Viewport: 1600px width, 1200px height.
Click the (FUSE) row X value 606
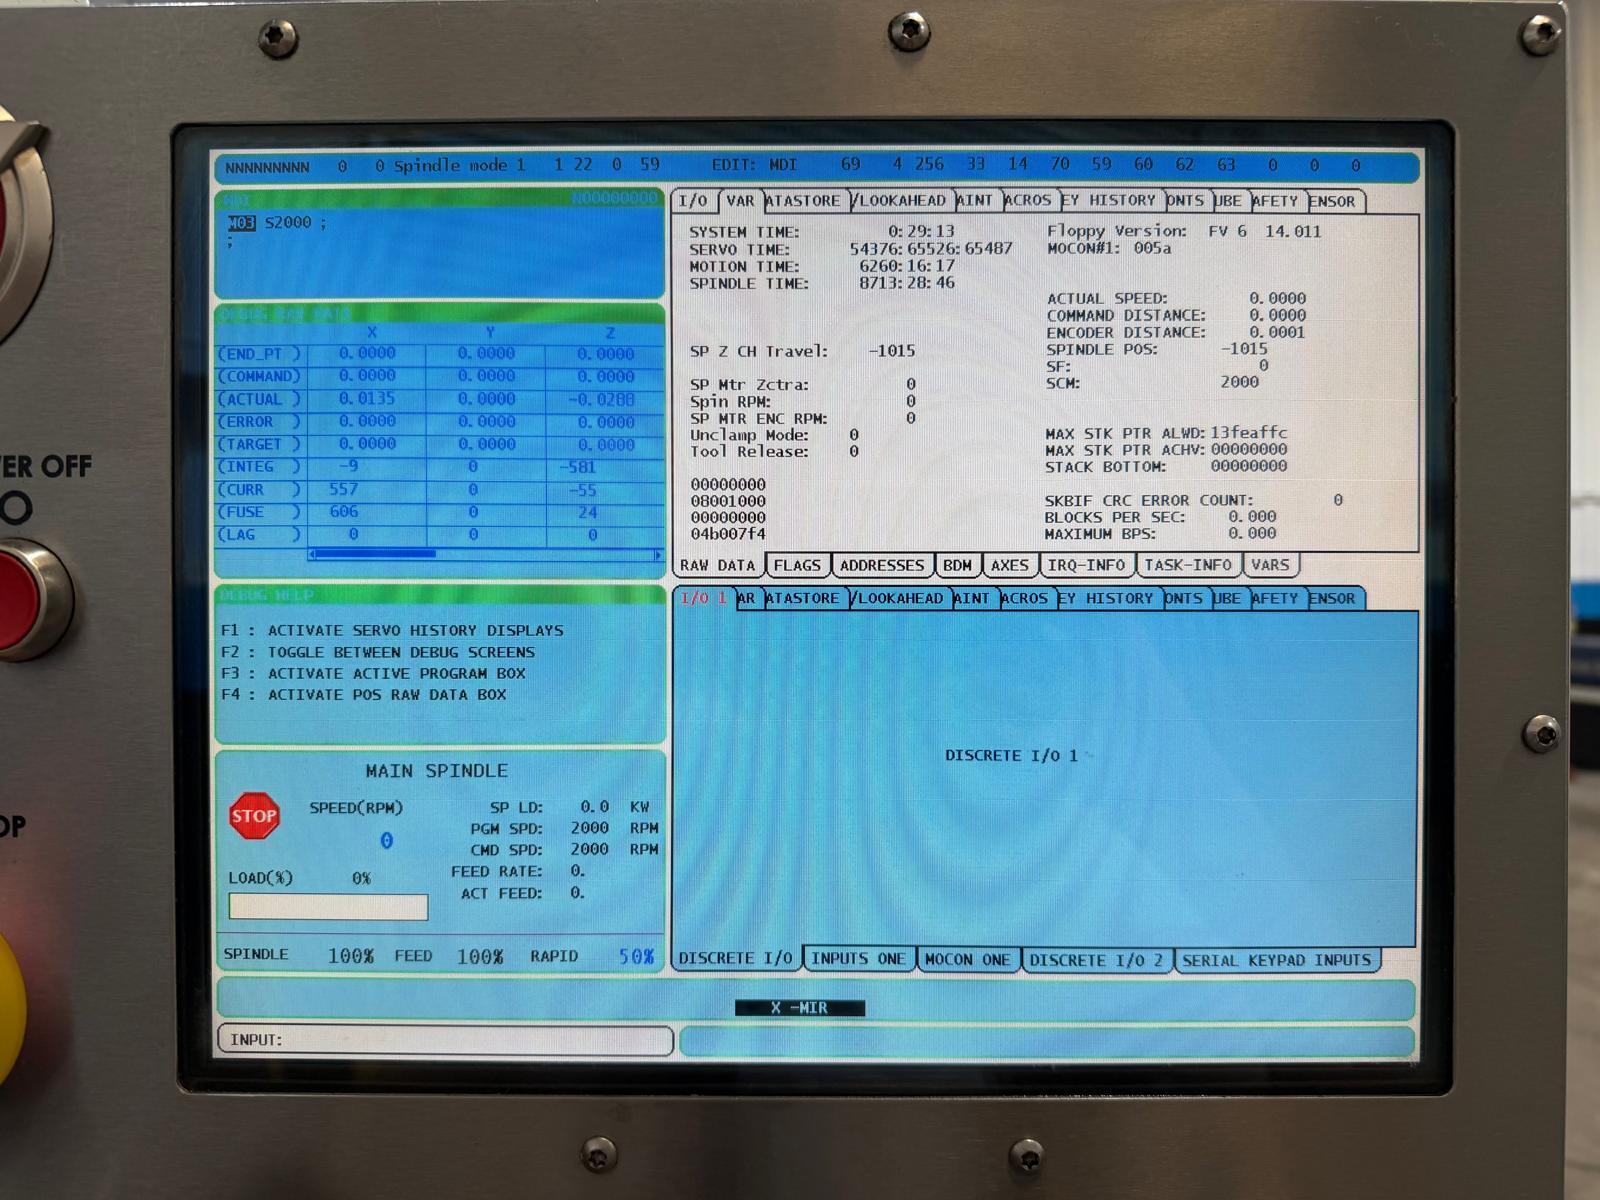point(343,511)
